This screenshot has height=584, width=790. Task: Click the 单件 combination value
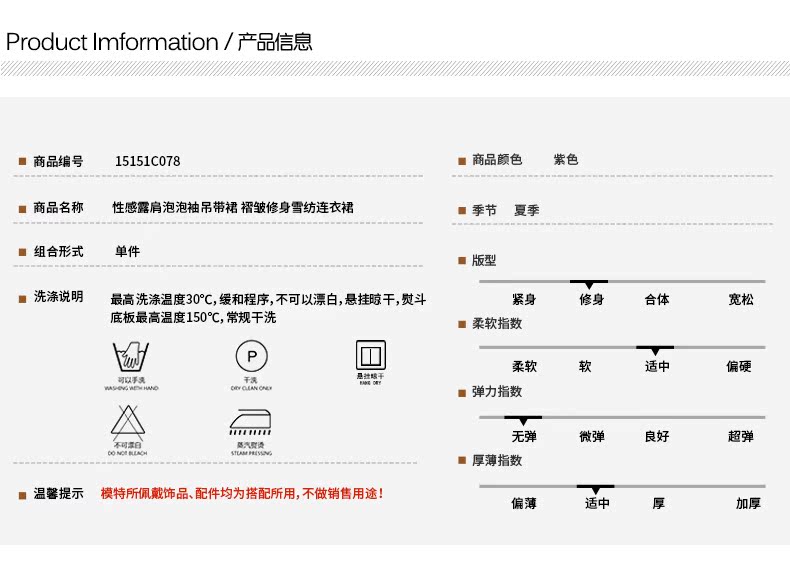point(127,251)
